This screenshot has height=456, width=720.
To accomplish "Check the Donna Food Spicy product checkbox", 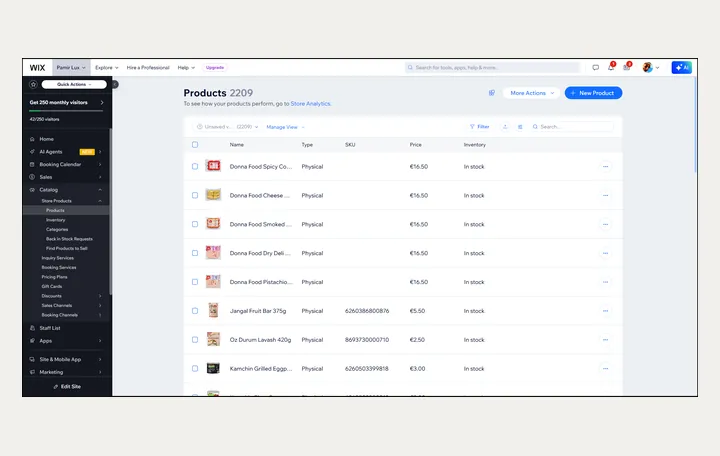I will pyautogui.click(x=195, y=167).
